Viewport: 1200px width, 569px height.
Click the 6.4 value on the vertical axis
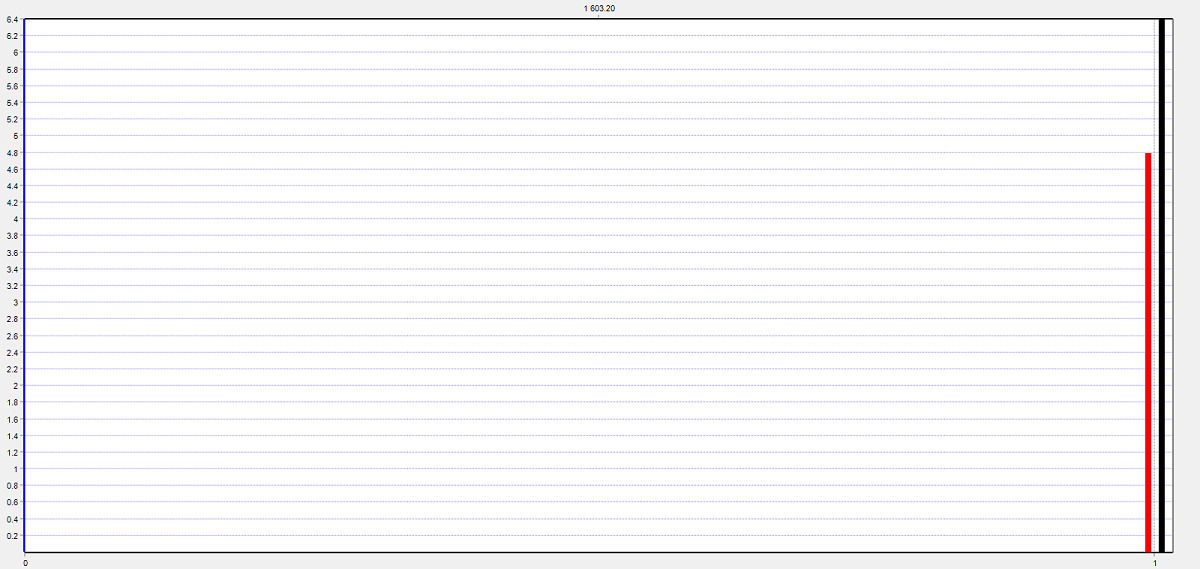coord(12,19)
